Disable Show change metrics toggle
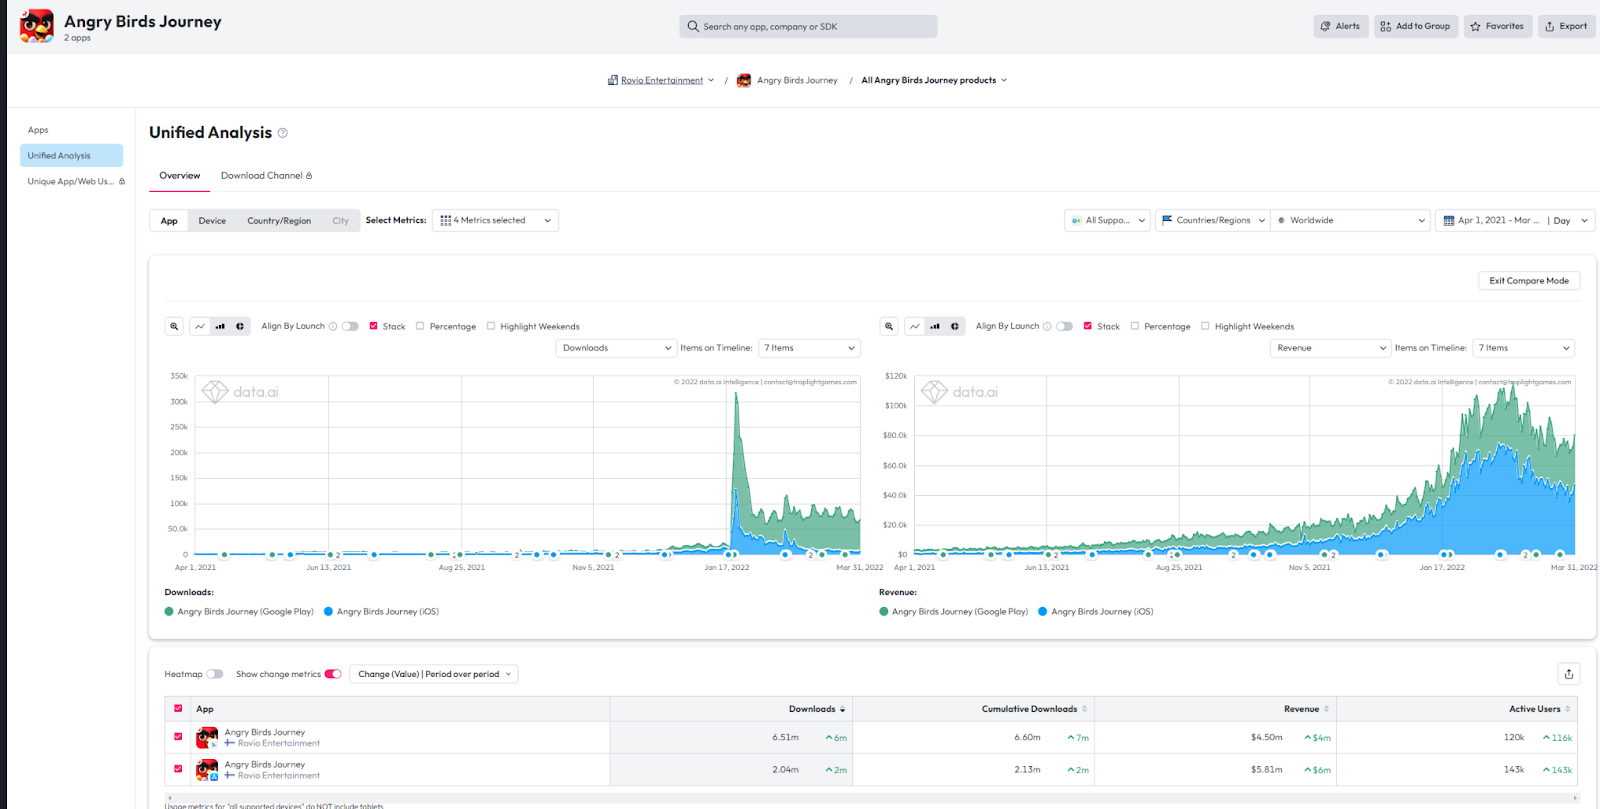Viewport: 1600px width, 809px height. click(333, 674)
